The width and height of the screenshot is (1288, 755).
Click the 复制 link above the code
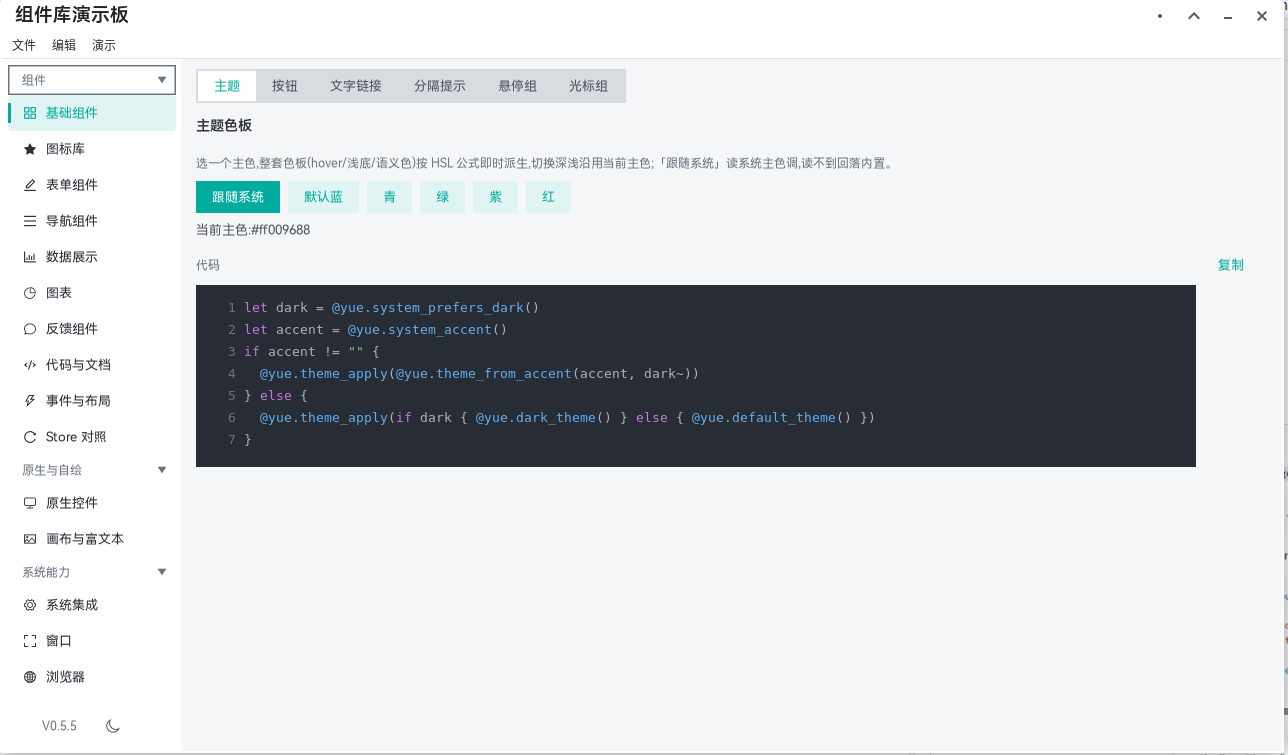pos(1231,265)
